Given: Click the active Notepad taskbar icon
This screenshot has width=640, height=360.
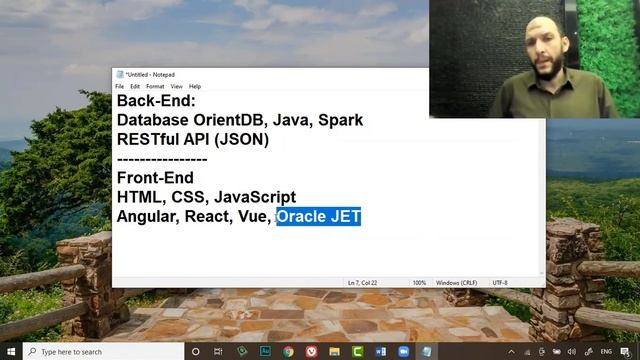Looking at the screenshot, I should 427,351.
